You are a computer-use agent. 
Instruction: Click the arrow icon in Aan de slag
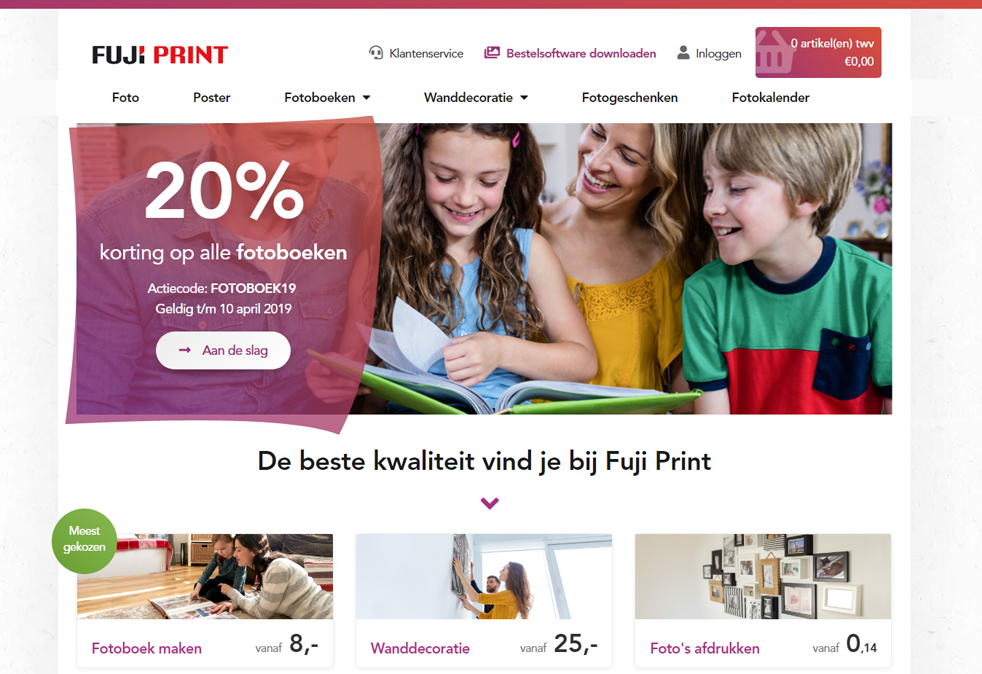[185, 350]
